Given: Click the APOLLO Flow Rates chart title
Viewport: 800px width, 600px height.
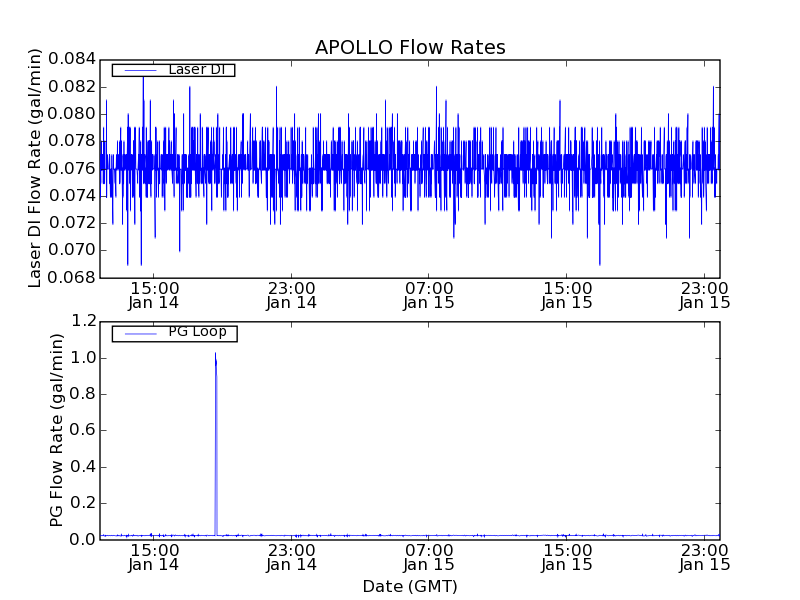Looking at the screenshot, I should point(410,48).
